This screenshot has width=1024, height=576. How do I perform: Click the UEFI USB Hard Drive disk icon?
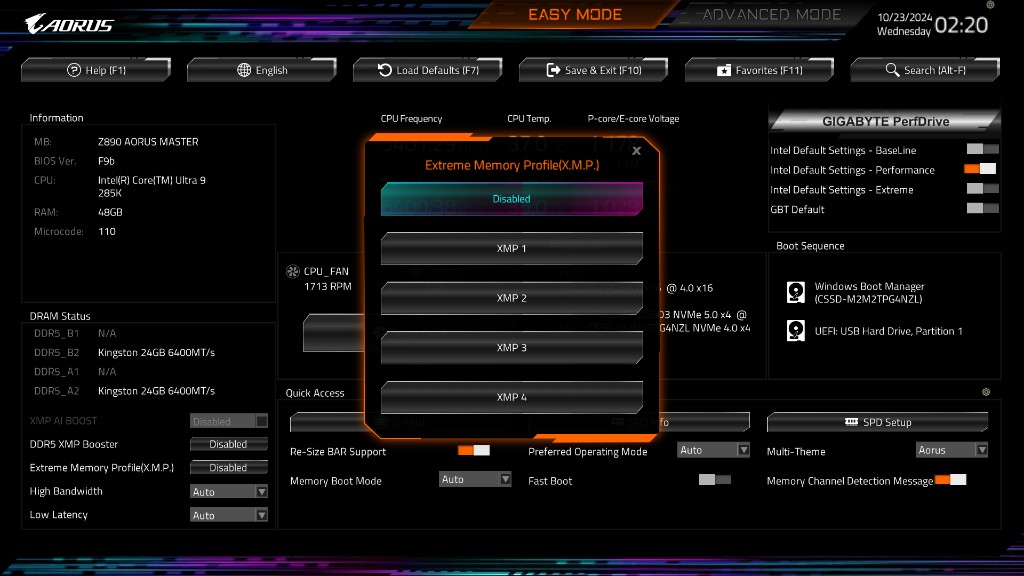[795, 330]
